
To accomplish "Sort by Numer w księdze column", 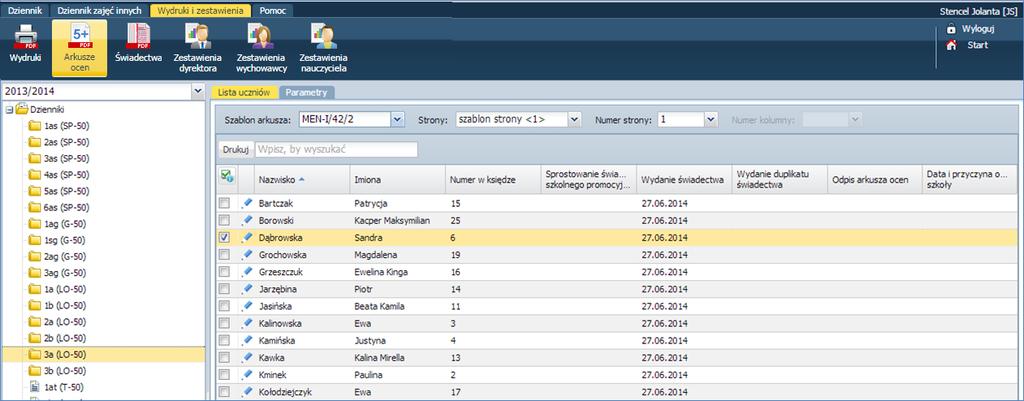I will (x=492, y=180).
